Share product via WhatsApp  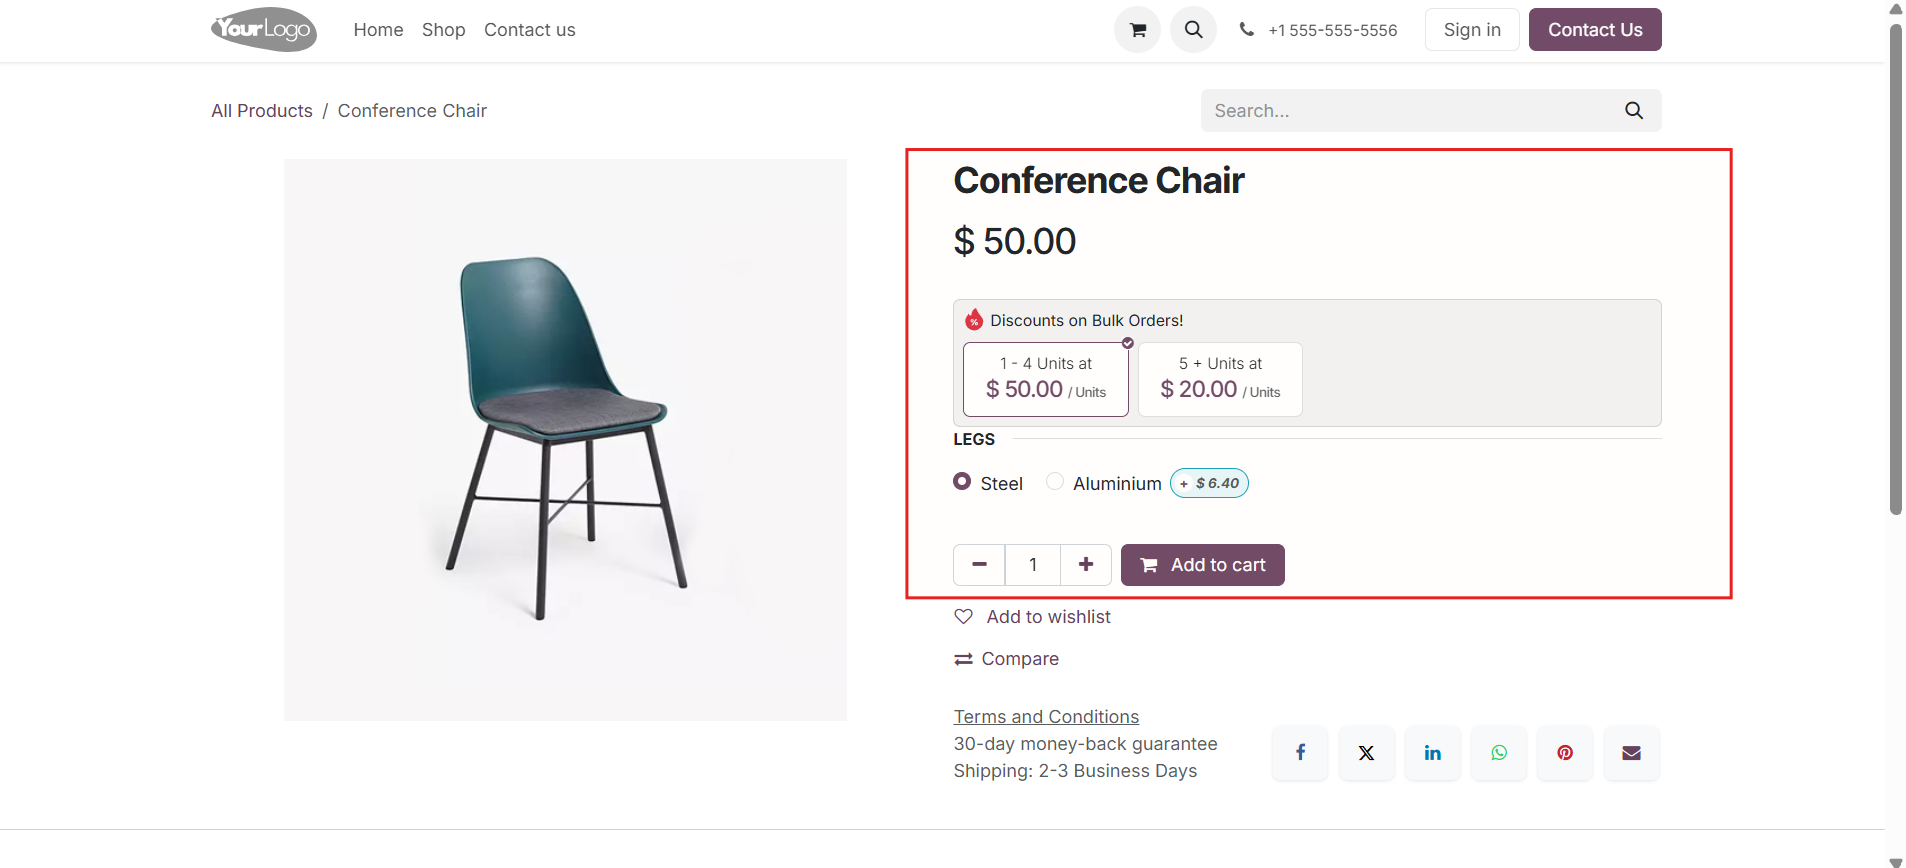[x=1499, y=753]
